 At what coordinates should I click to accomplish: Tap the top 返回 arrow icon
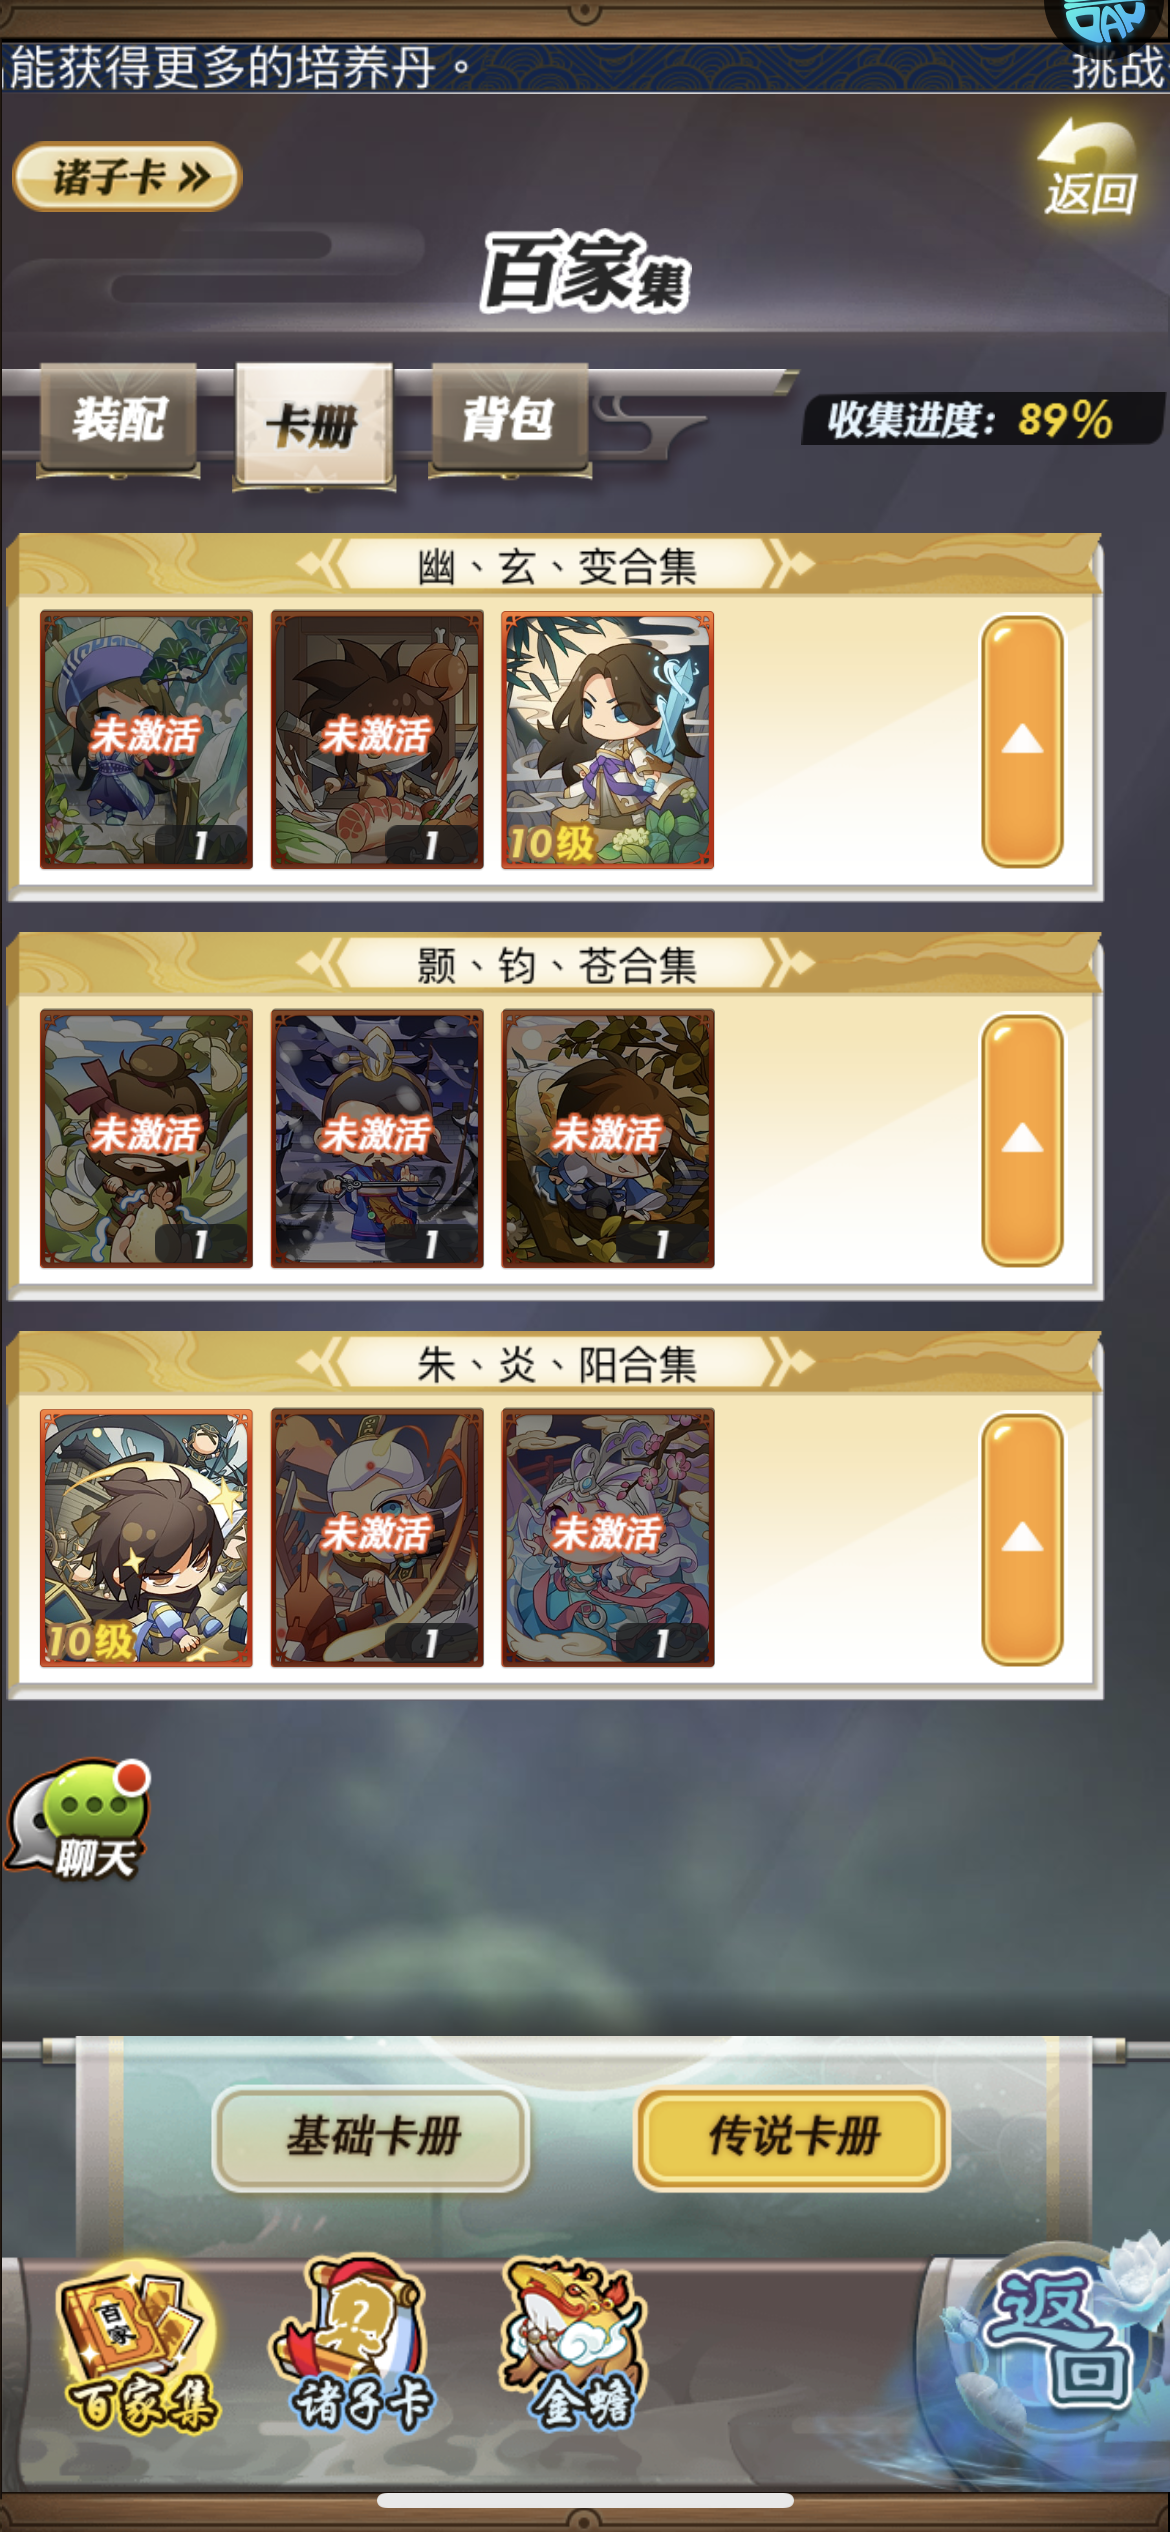click(1090, 166)
